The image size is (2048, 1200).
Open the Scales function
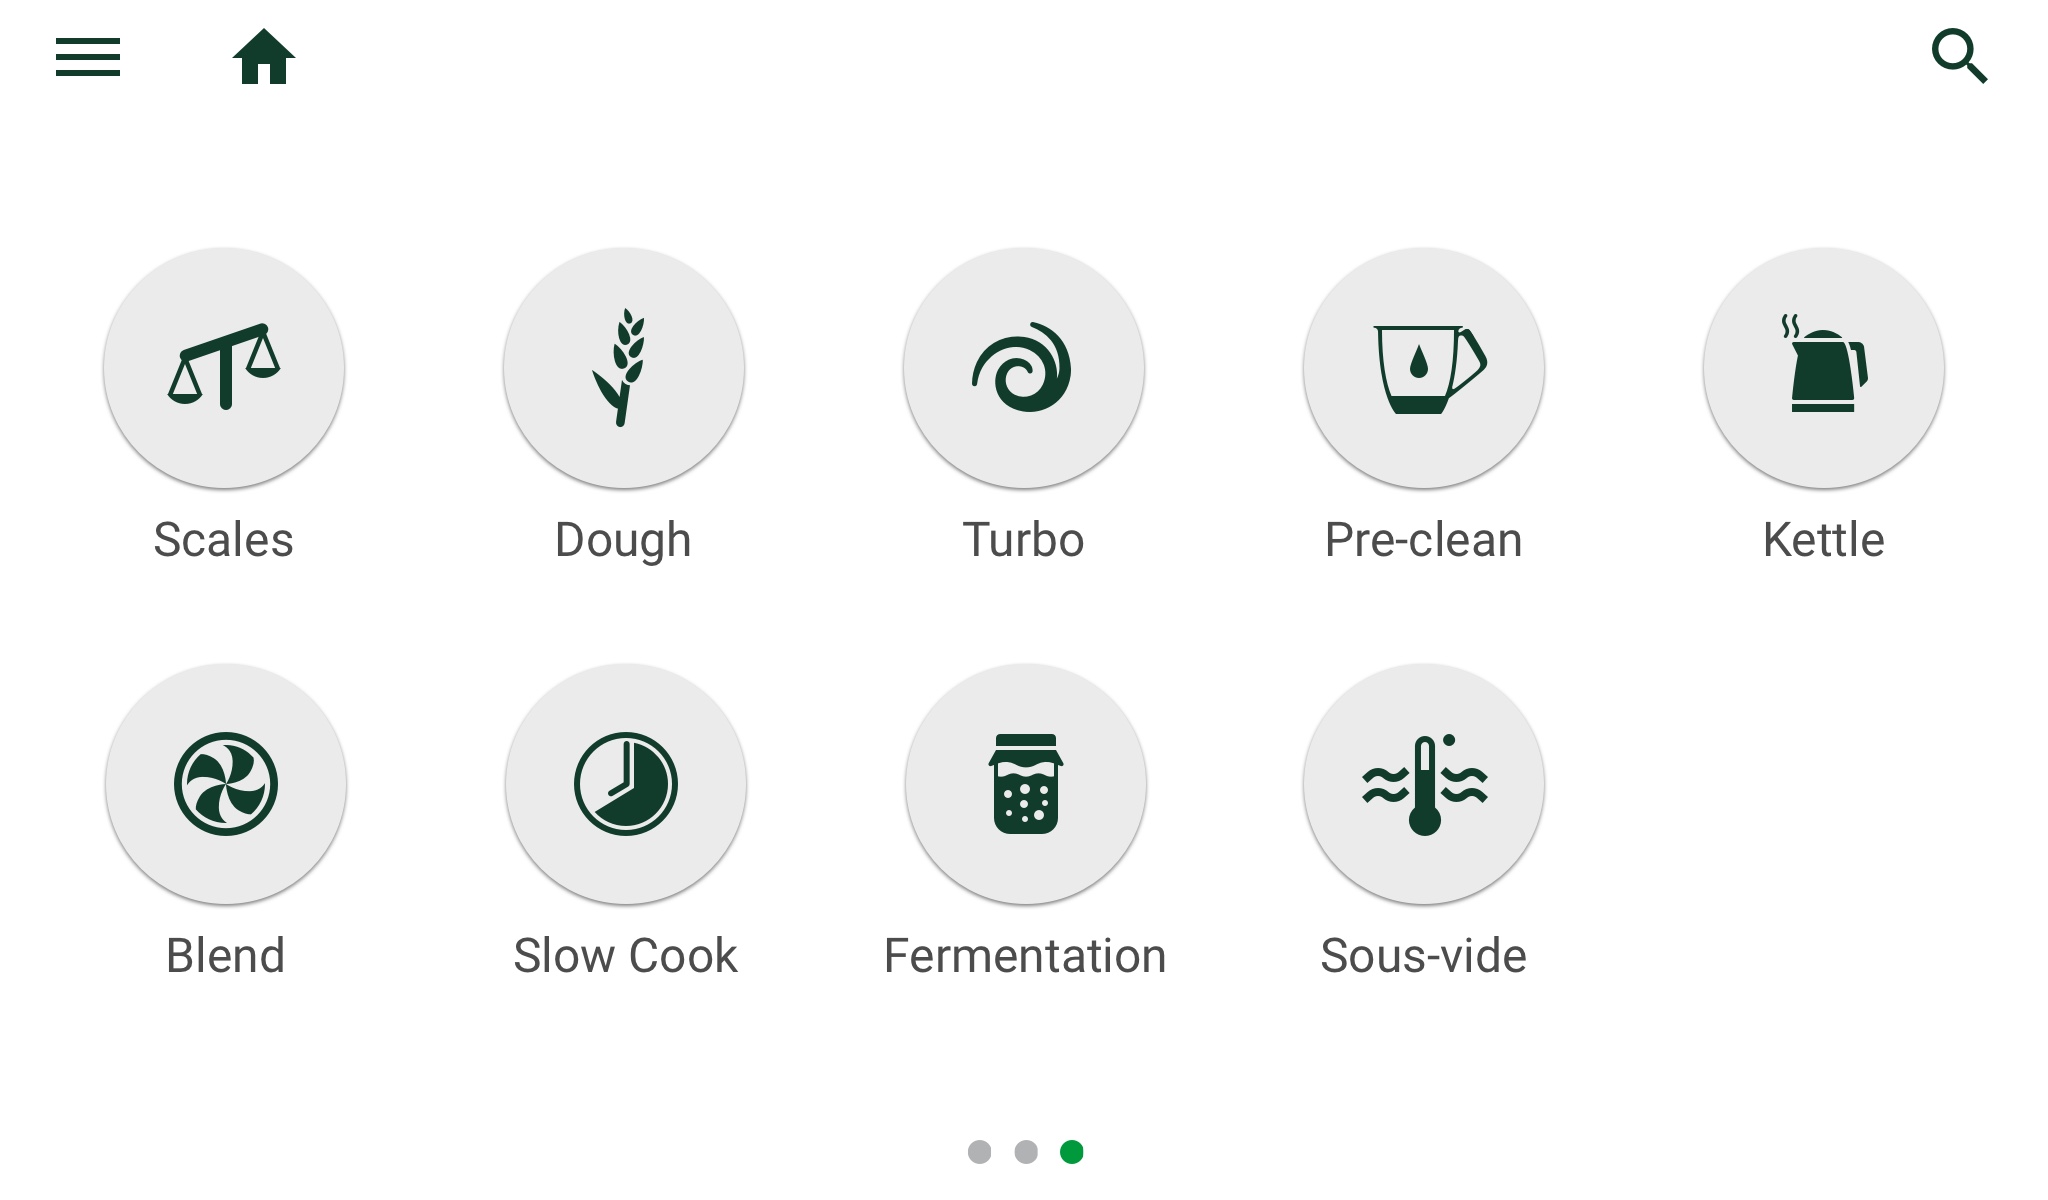pos(224,367)
